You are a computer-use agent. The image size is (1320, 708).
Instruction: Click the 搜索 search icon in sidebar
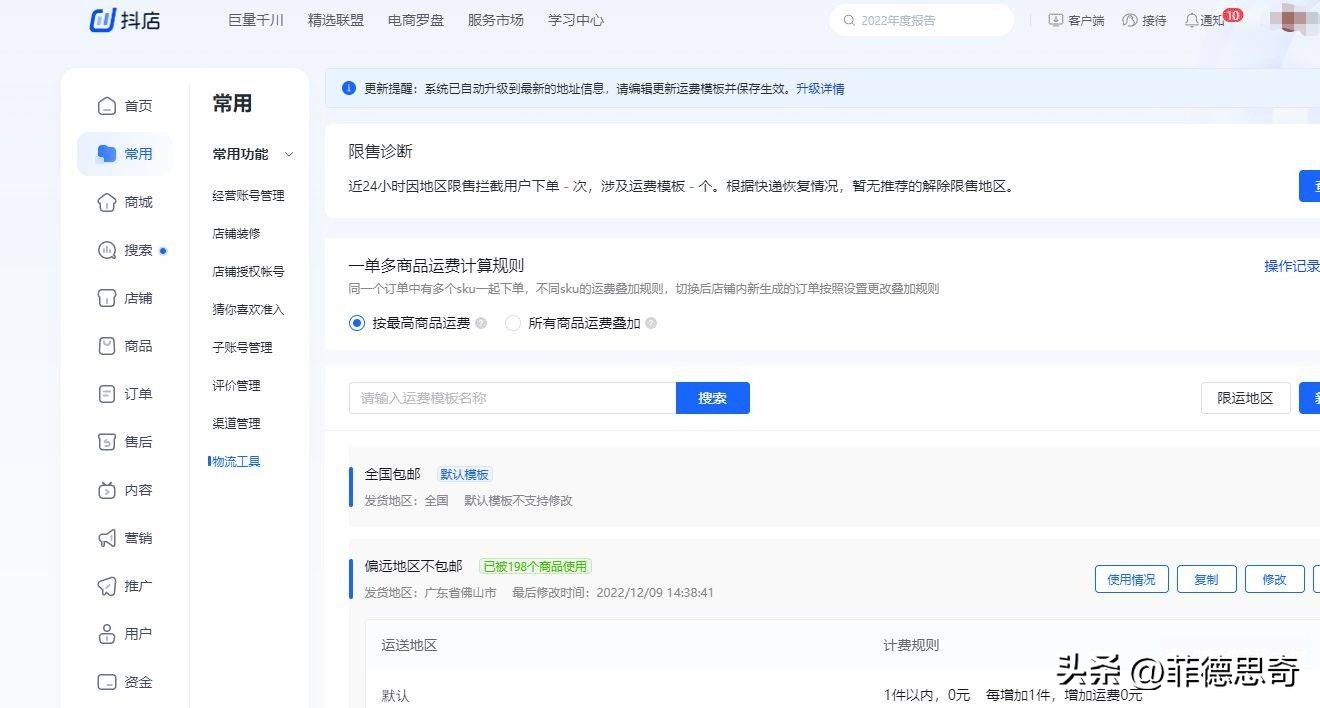107,250
